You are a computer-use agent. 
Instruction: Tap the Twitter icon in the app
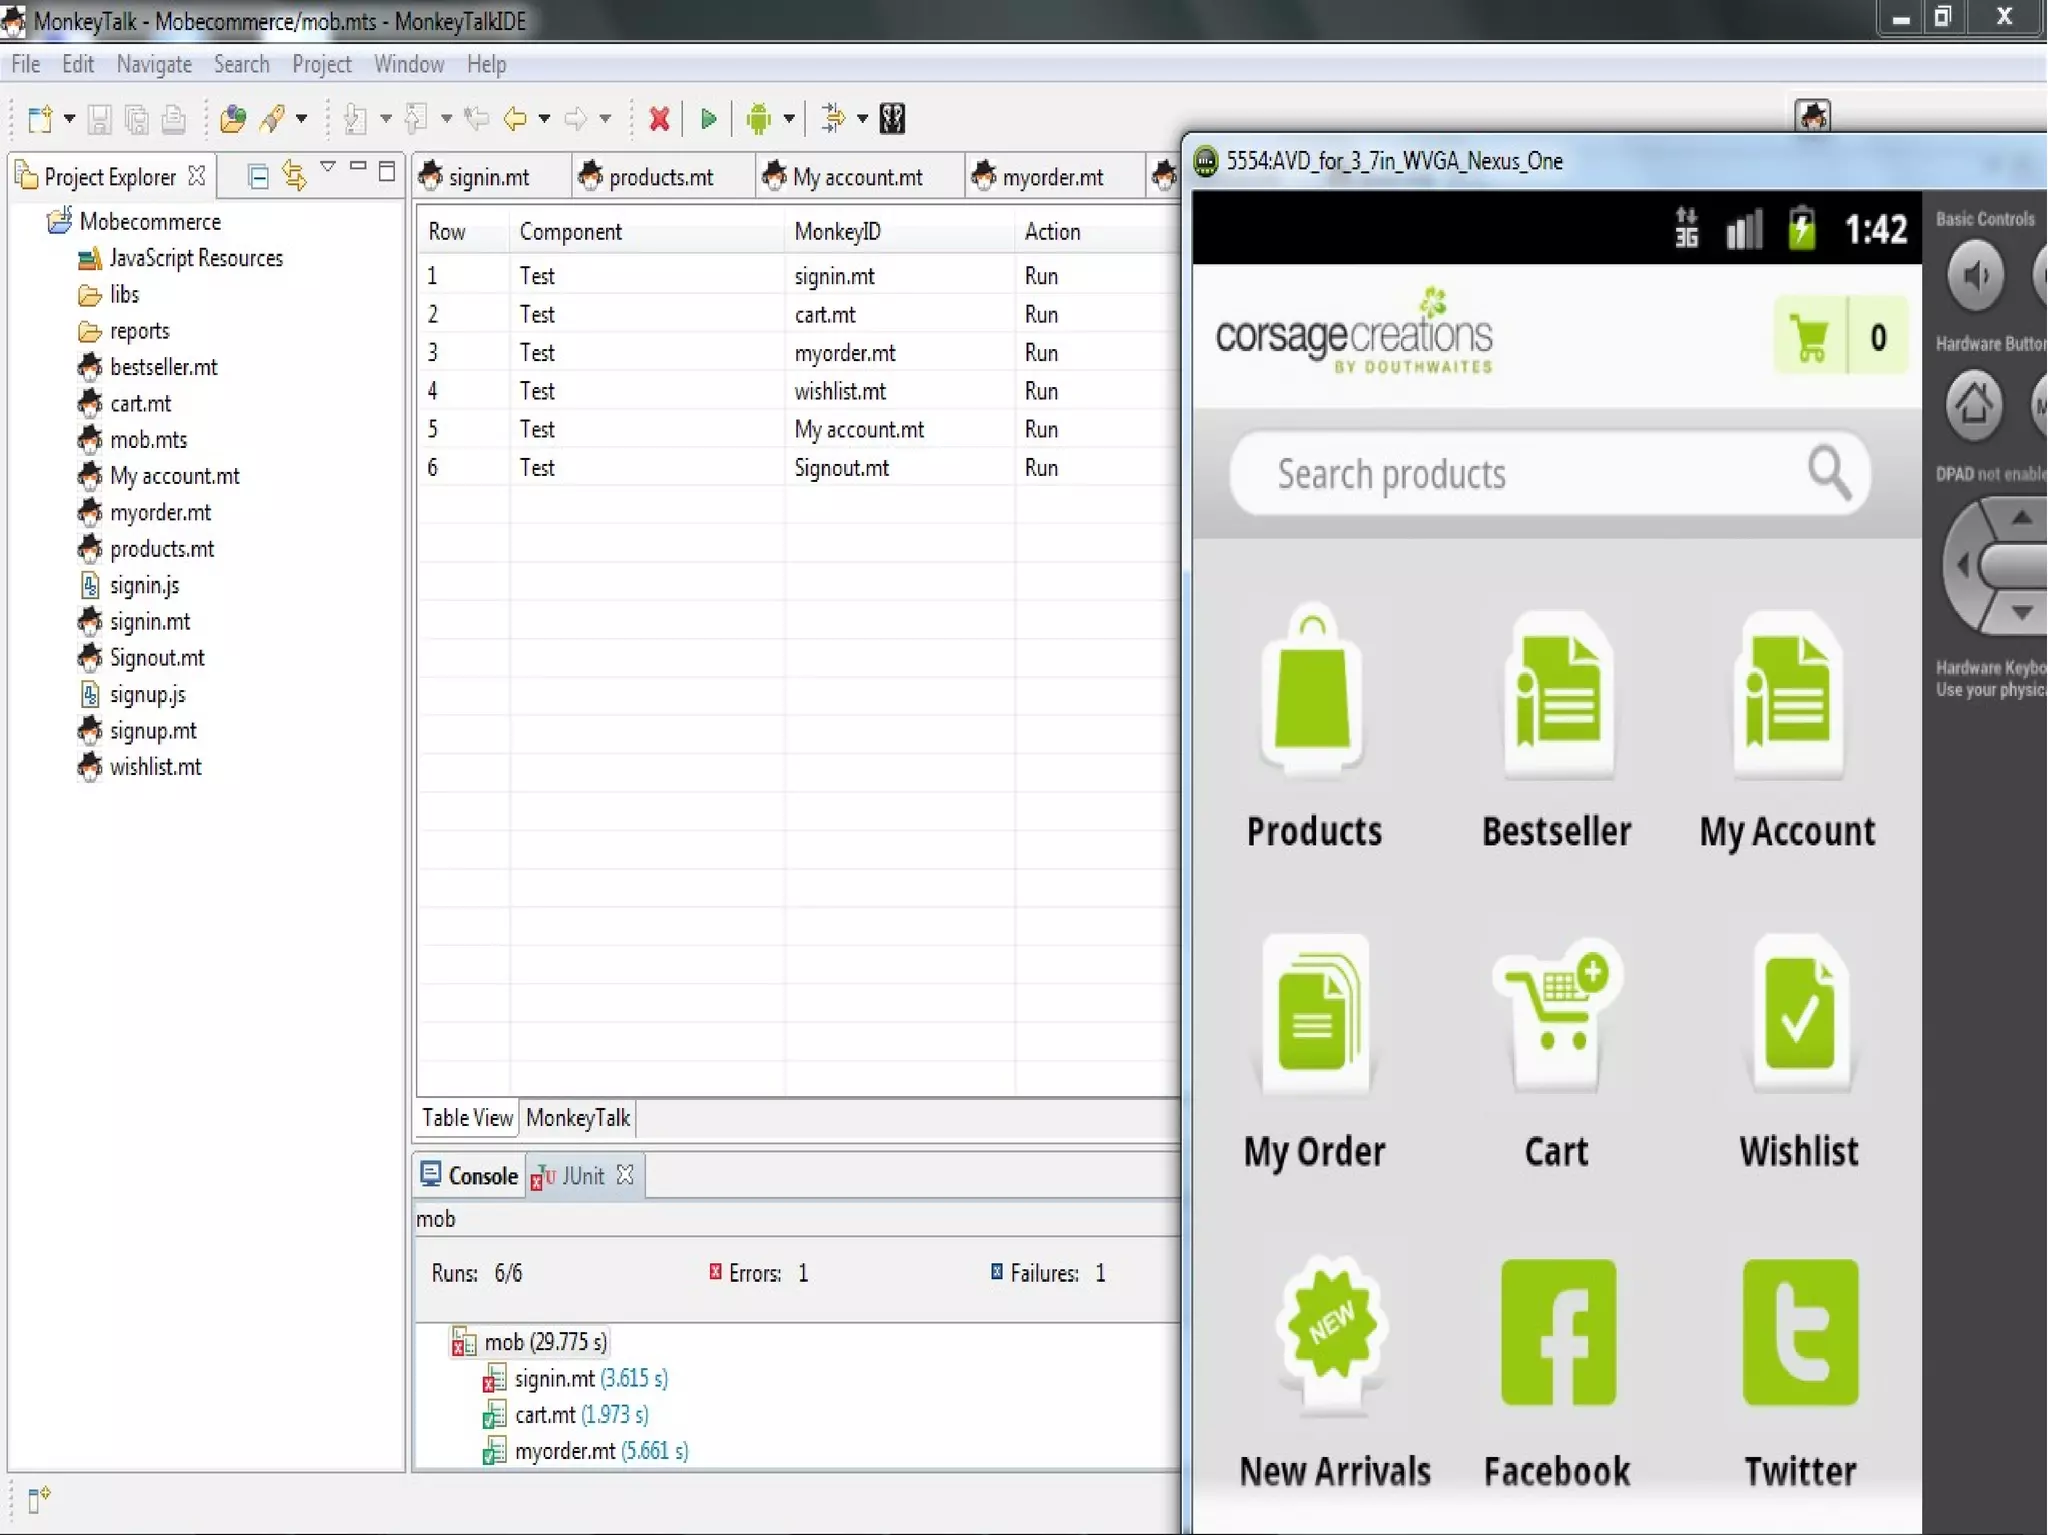[x=1799, y=1333]
